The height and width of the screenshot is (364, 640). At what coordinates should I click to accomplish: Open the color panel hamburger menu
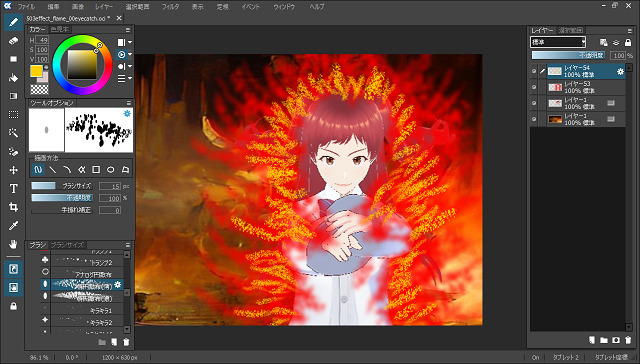click(x=128, y=29)
